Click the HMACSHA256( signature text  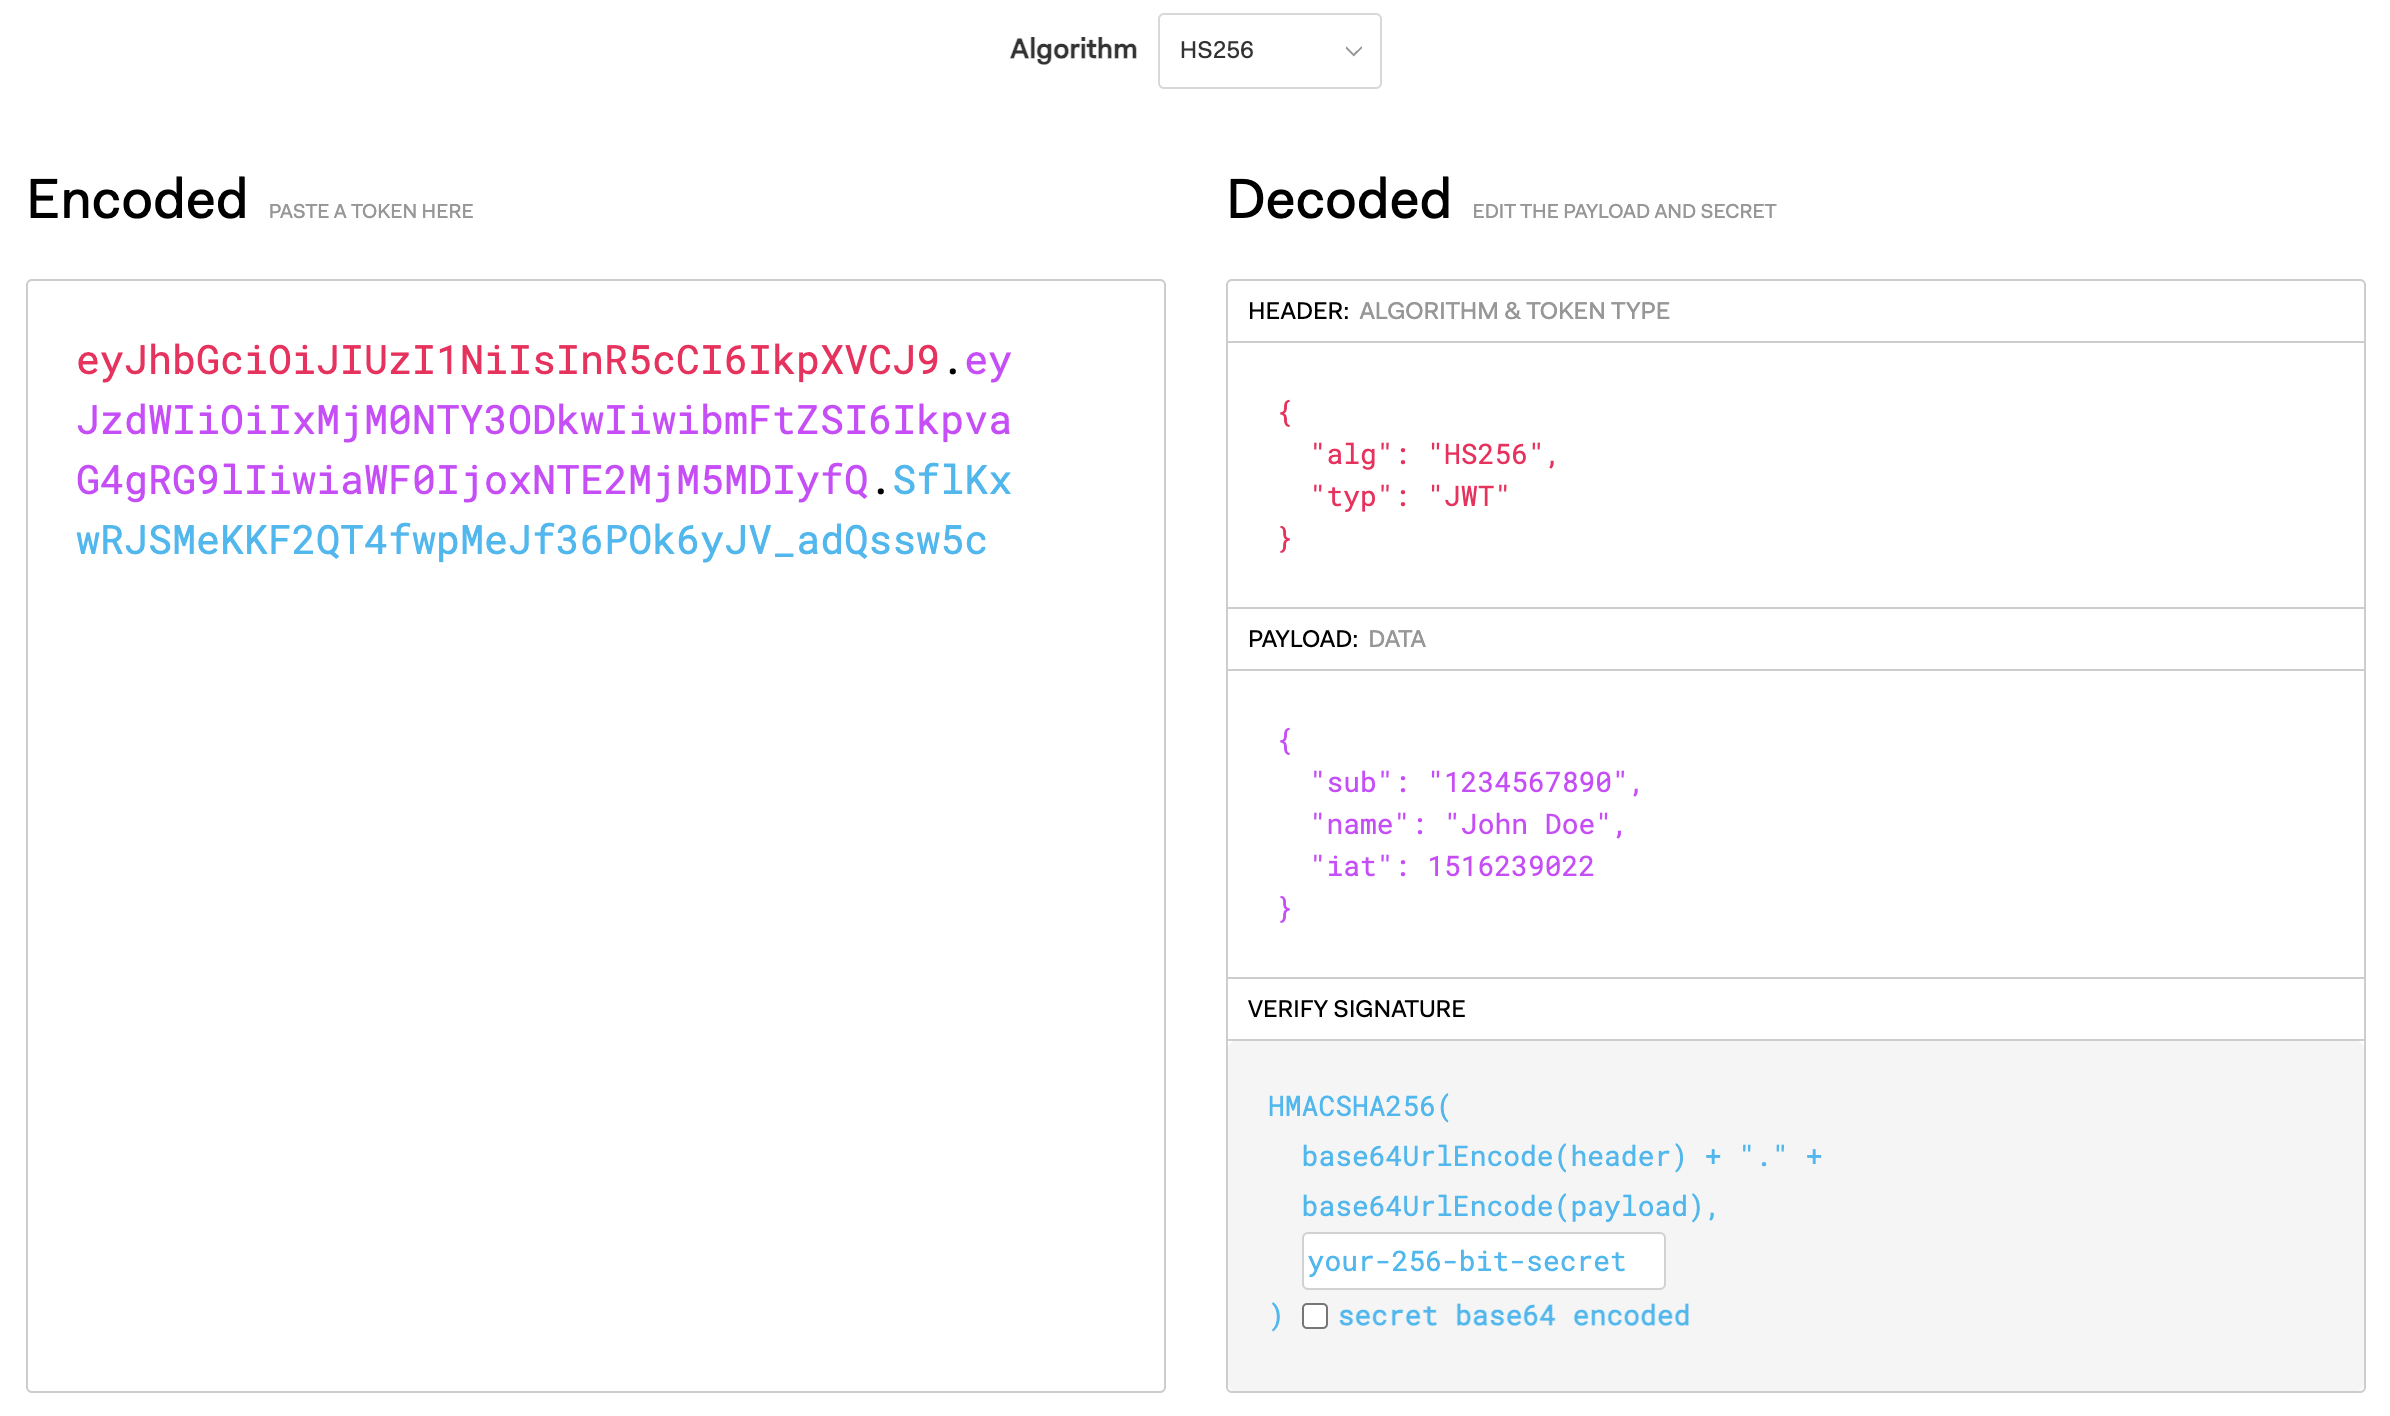click(1359, 1107)
